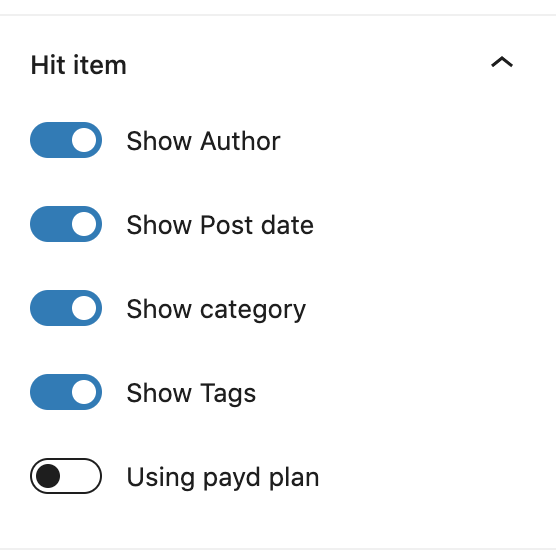Click blue track area of Show Author switch
The height and width of the screenshot is (554, 556).
(51, 140)
